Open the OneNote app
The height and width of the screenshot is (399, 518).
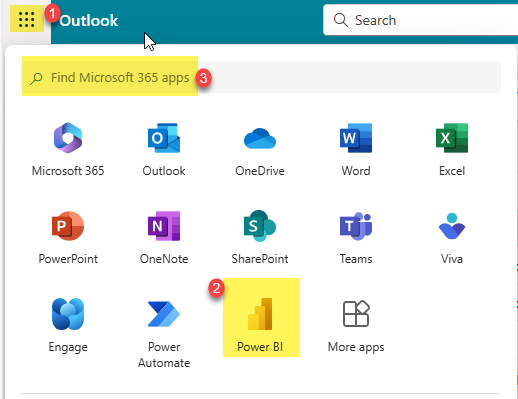click(164, 237)
